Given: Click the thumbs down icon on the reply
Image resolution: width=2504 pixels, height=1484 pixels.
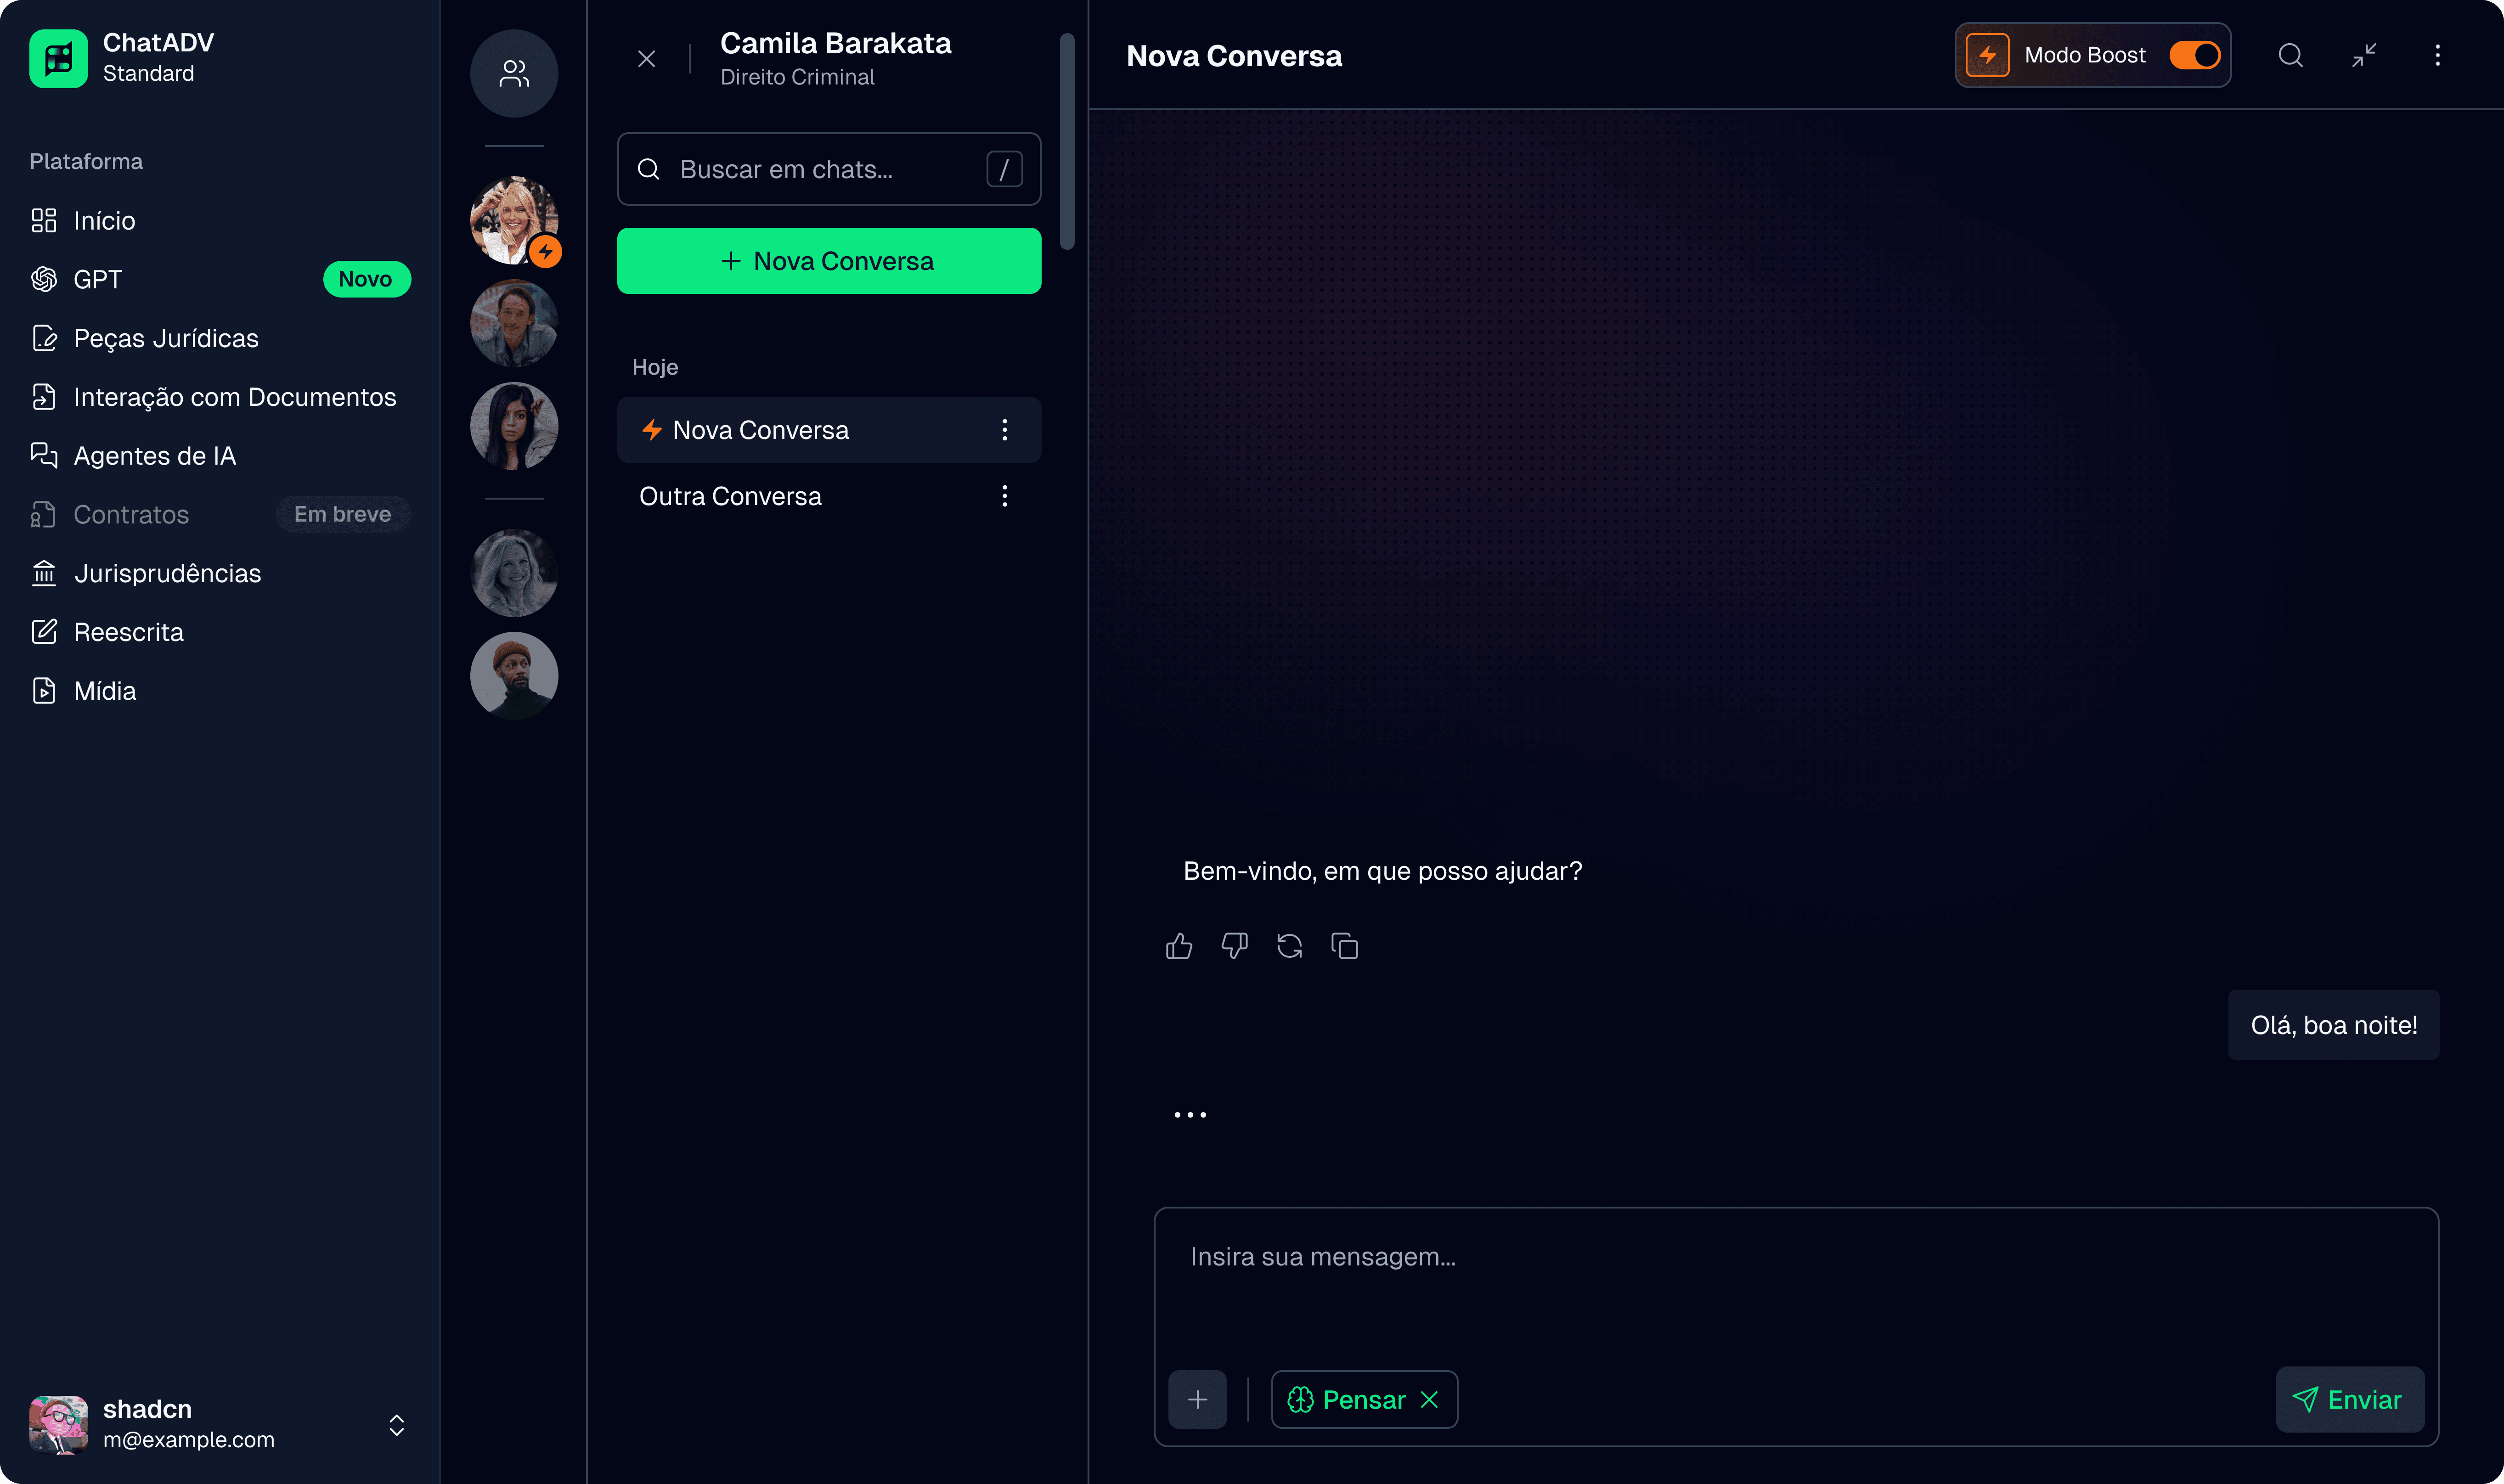Looking at the screenshot, I should 1234,946.
